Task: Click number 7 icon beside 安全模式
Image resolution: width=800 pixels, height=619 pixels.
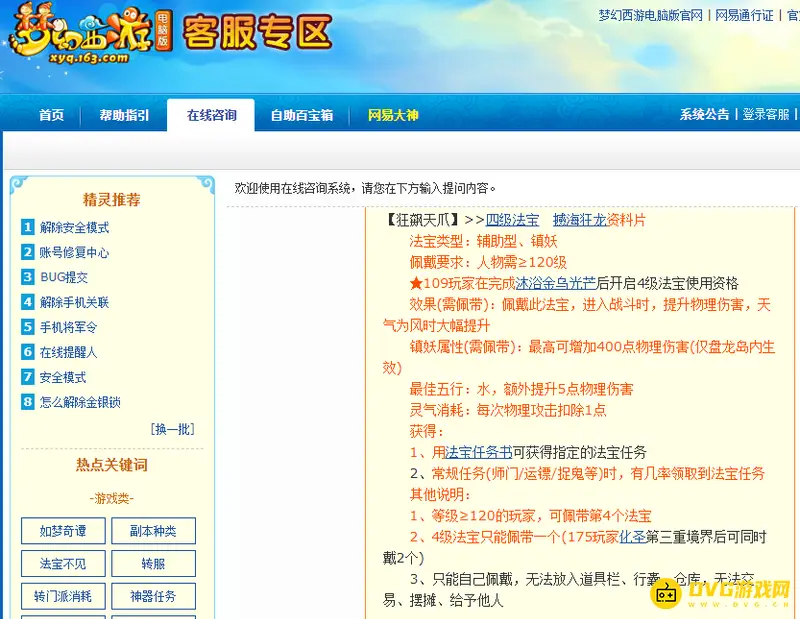Action: click(x=28, y=377)
